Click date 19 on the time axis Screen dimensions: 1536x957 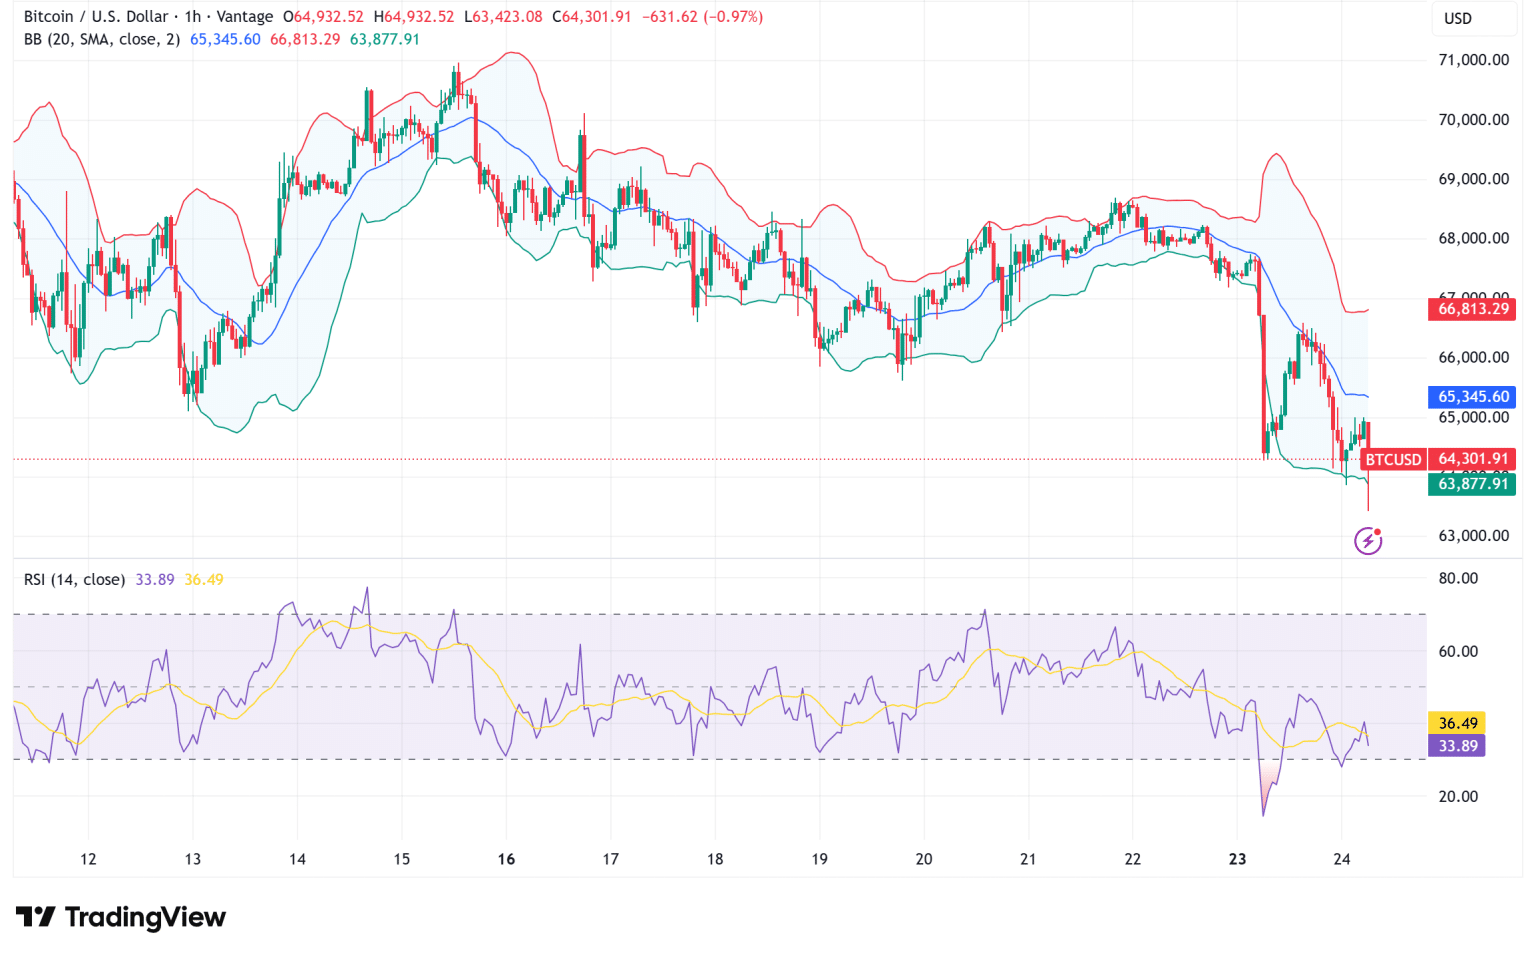point(819,859)
